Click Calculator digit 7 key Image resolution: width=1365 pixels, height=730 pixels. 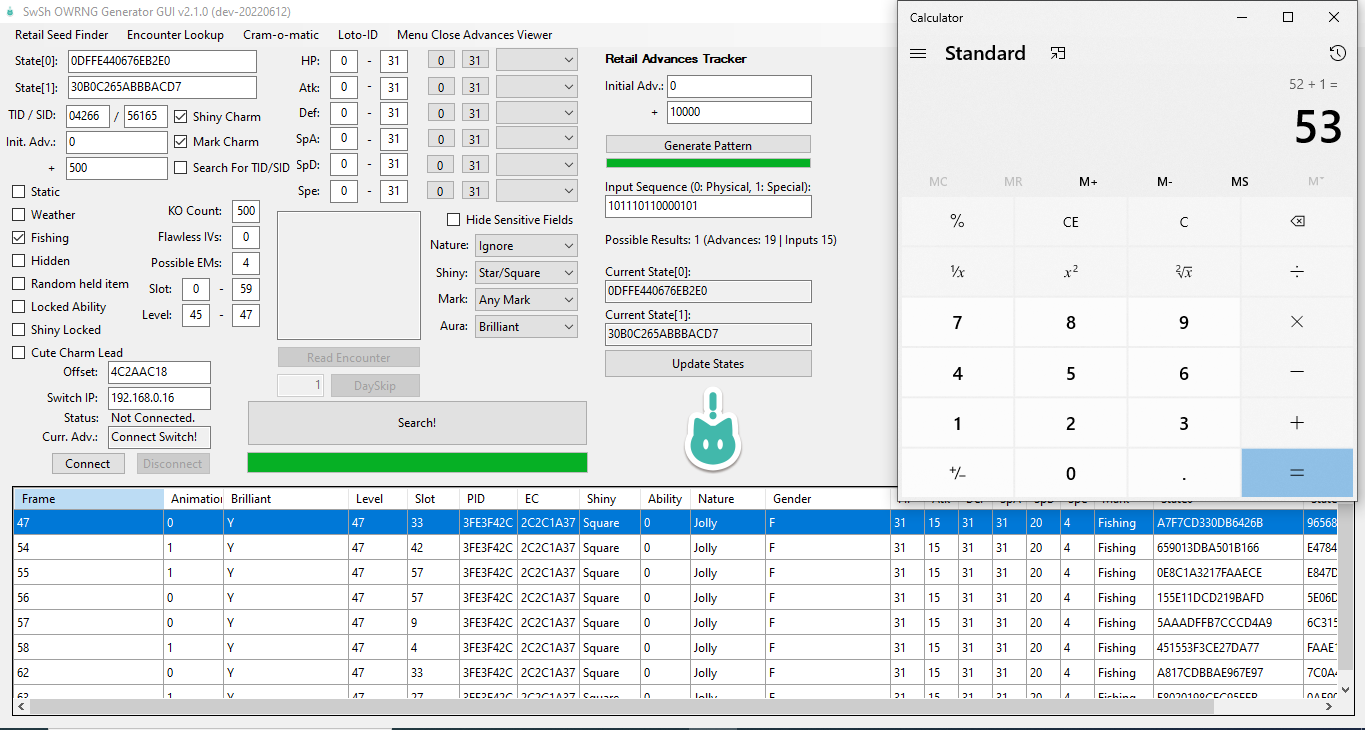point(957,322)
